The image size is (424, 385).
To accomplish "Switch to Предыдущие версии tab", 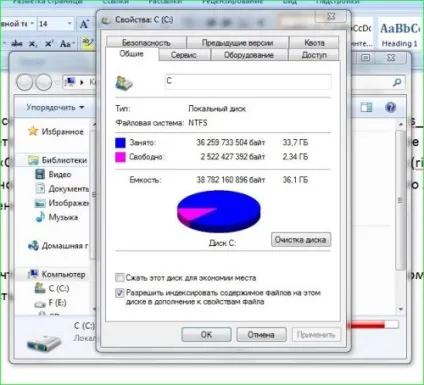I will click(237, 43).
